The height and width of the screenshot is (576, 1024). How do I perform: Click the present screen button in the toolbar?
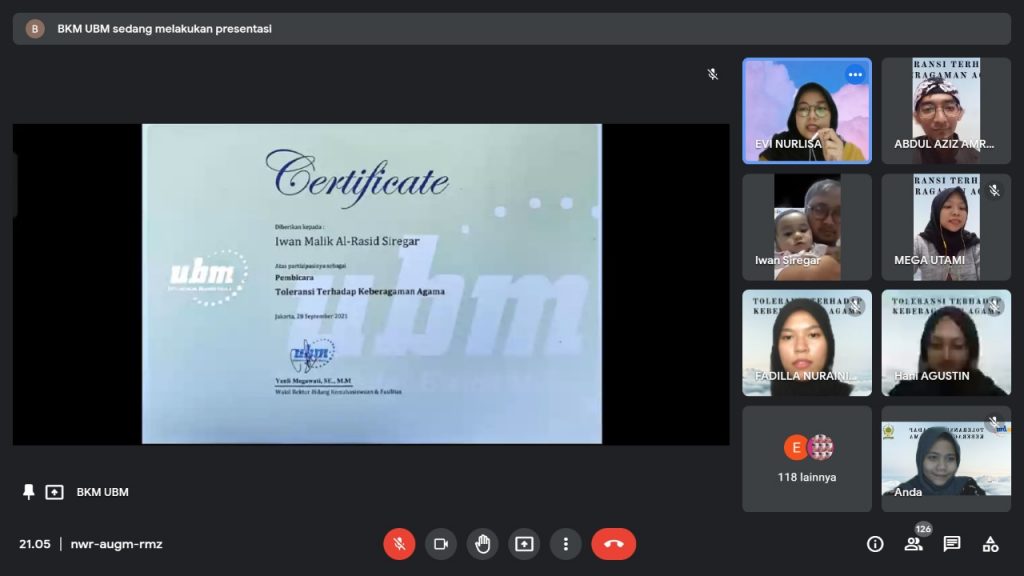click(524, 544)
